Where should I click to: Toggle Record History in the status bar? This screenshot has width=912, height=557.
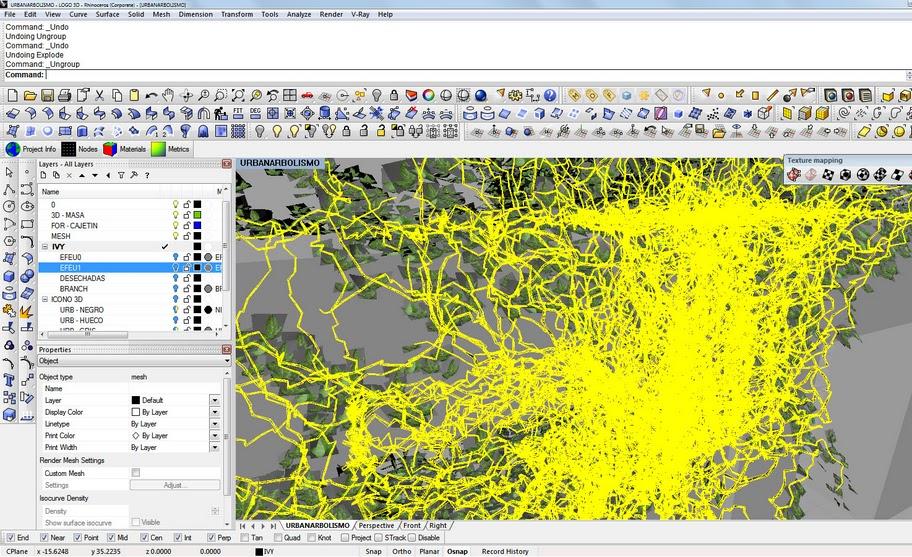505,551
